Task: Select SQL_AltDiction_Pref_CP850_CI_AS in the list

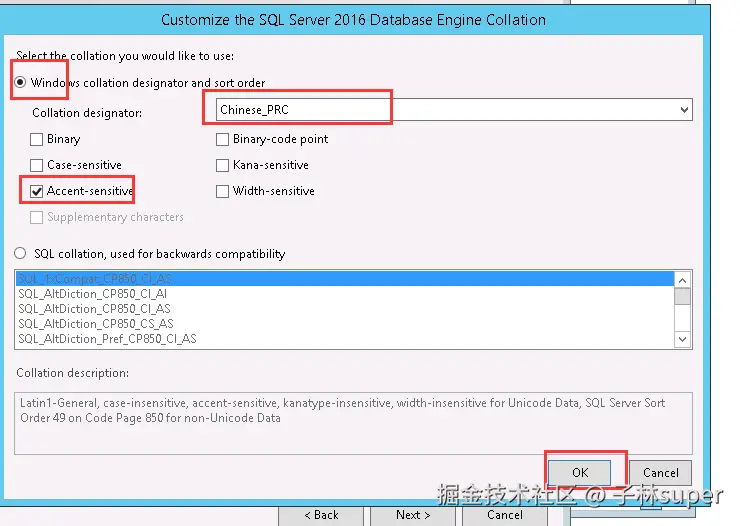Action: (x=345, y=339)
